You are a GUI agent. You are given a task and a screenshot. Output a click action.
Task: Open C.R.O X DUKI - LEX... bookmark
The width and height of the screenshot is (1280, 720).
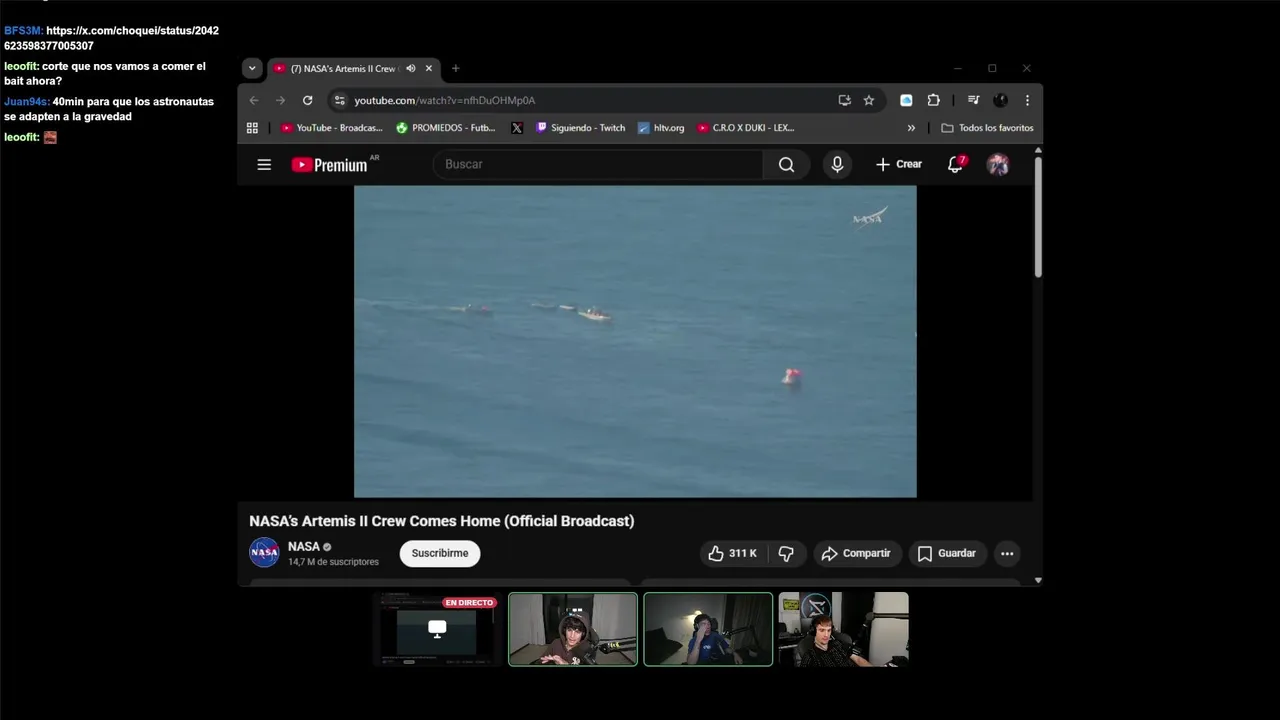click(746, 128)
